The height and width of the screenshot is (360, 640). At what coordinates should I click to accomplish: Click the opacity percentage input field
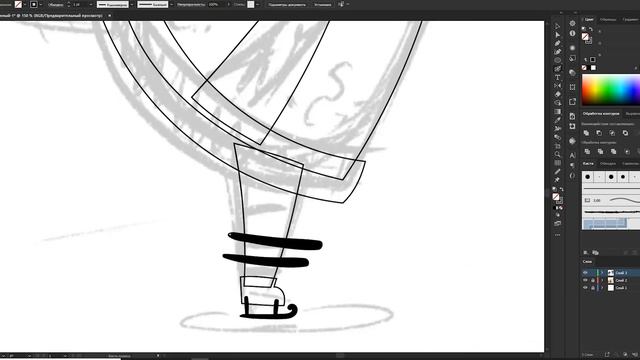(x=216, y=4)
